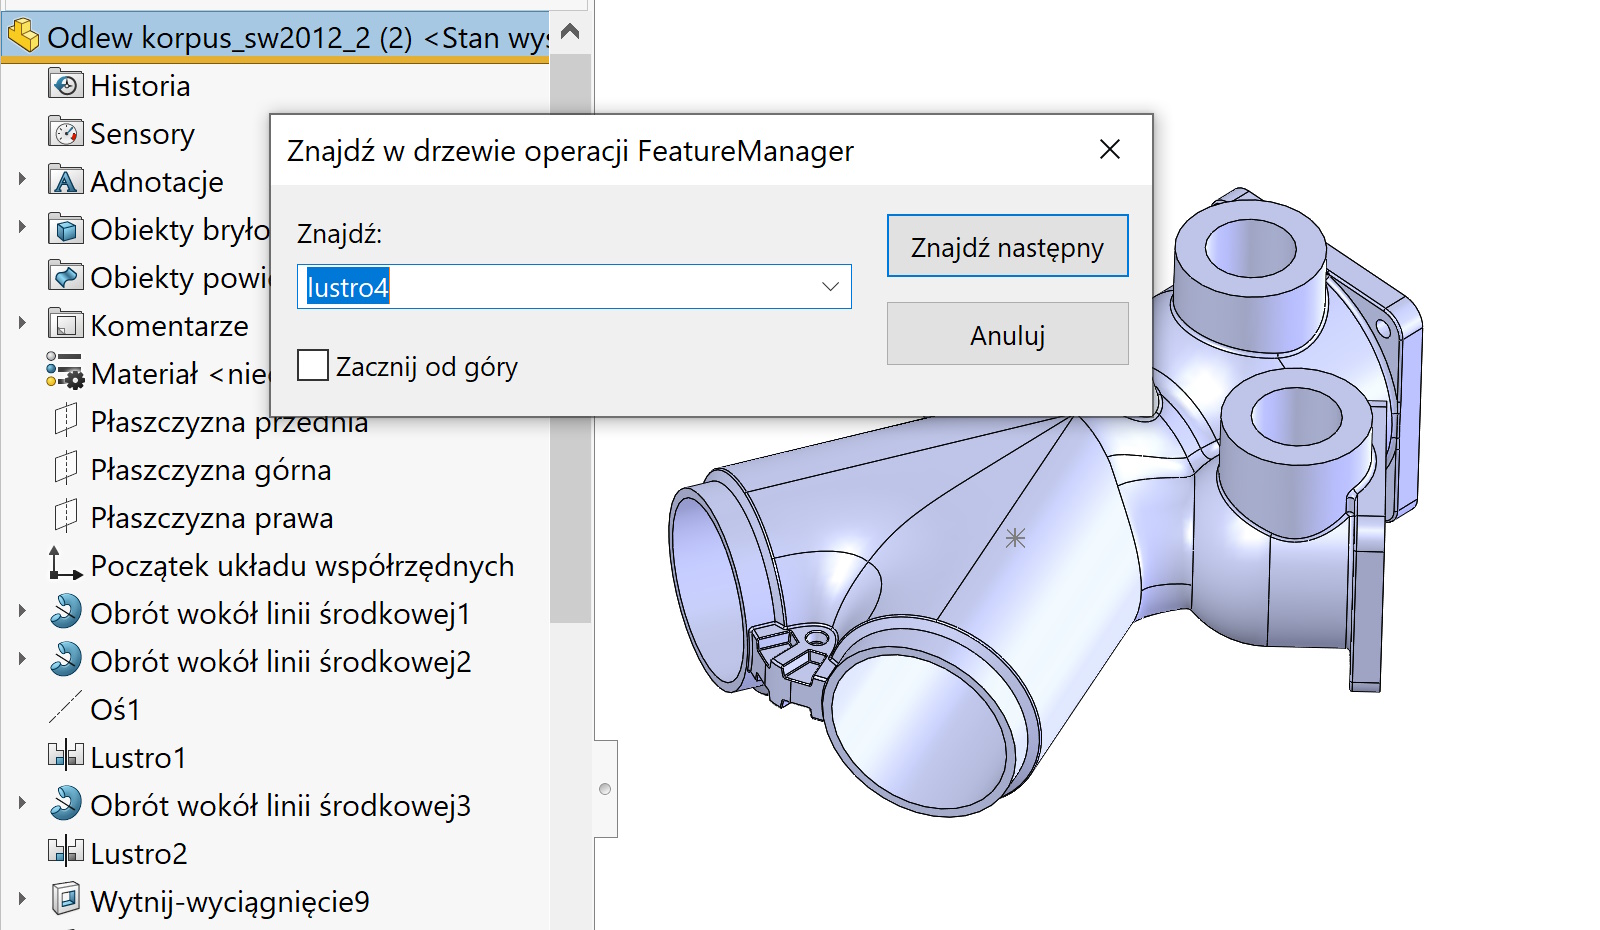Expand Obrót wokół linii środkowej3
This screenshot has width=1600, height=930.
pyautogui.click(x=22, y=801)
